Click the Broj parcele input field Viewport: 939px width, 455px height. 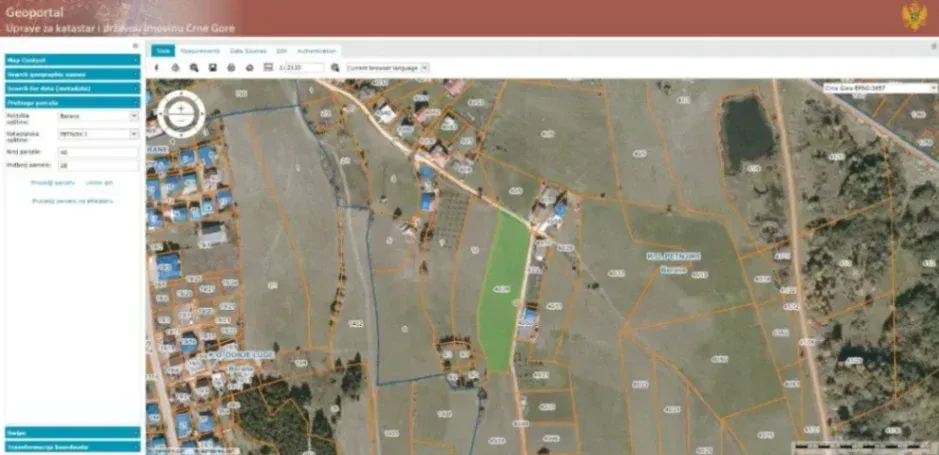click(98, 152)
